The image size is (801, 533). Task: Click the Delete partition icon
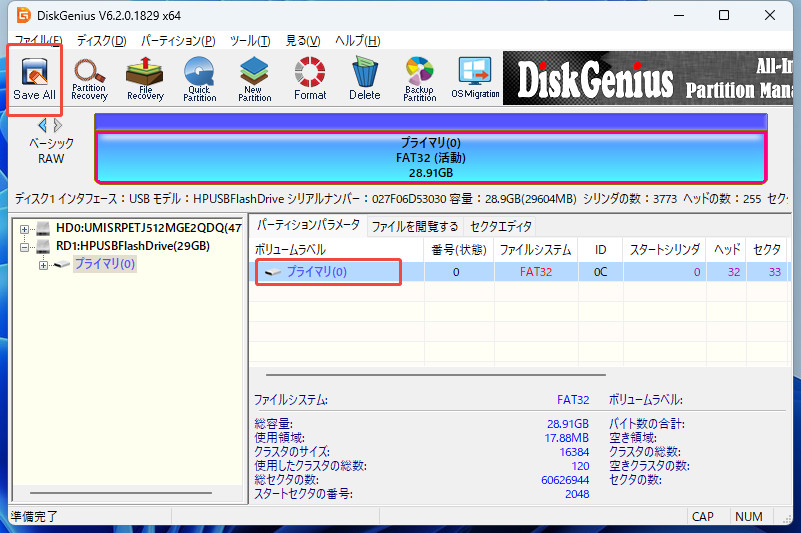click(x=365, y=79)
